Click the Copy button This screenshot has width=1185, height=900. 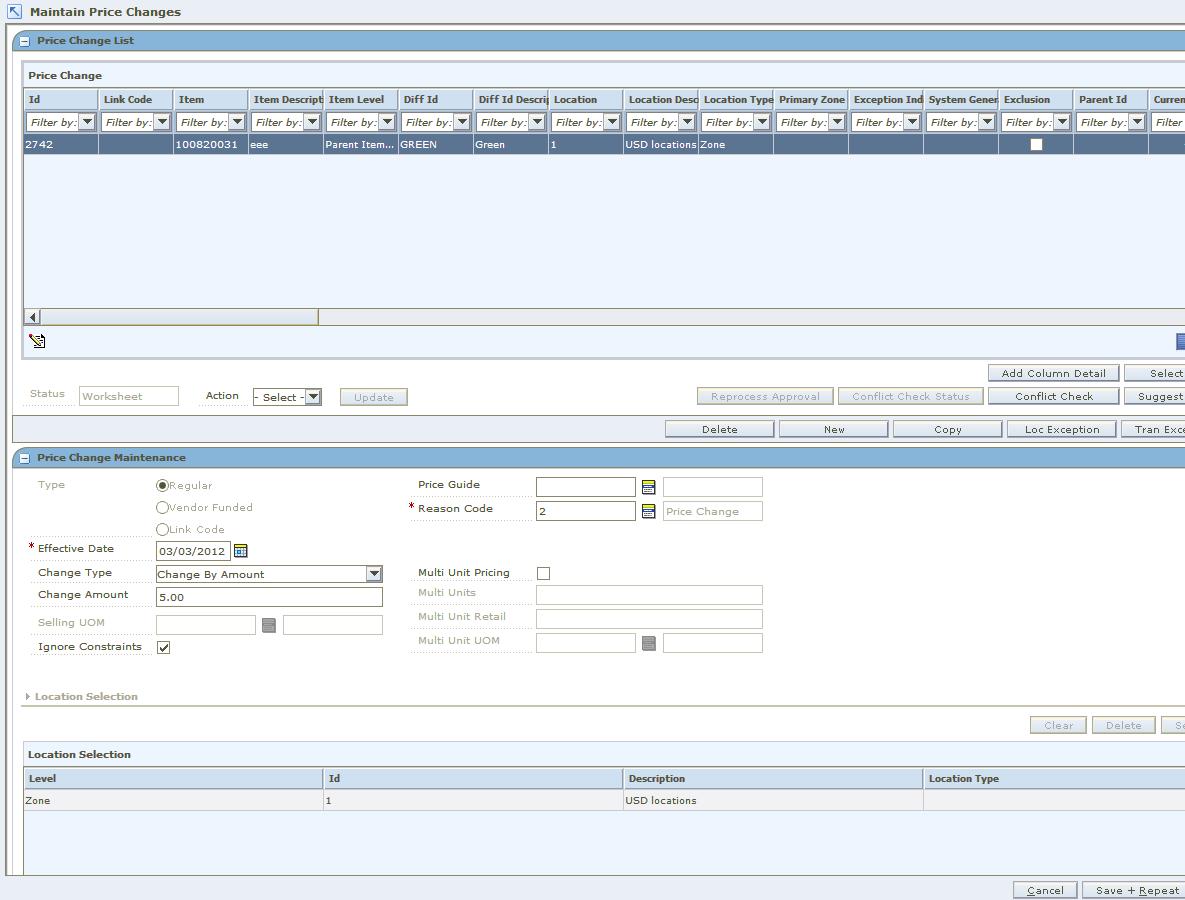[x=948, y=429]
